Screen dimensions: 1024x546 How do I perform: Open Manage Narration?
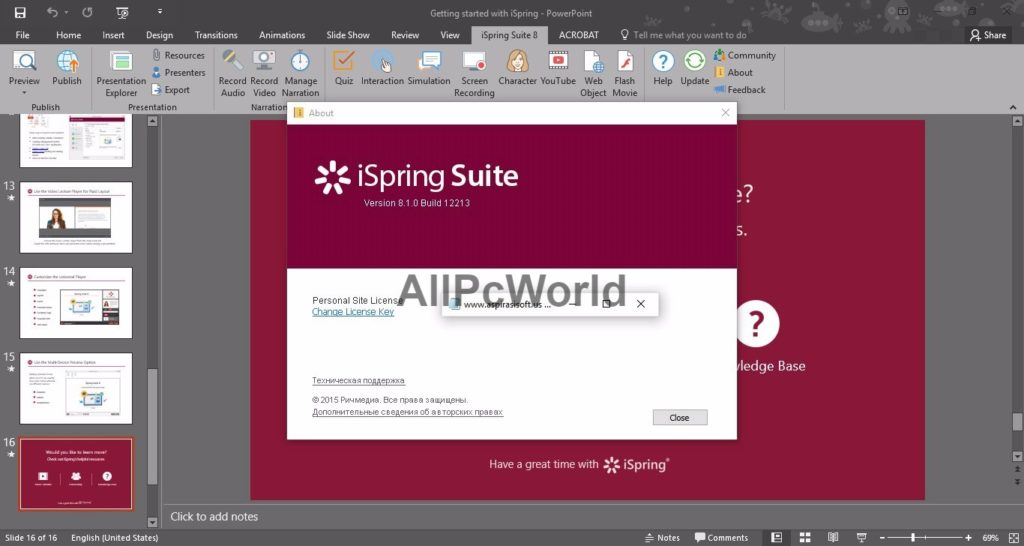point(300,73)
